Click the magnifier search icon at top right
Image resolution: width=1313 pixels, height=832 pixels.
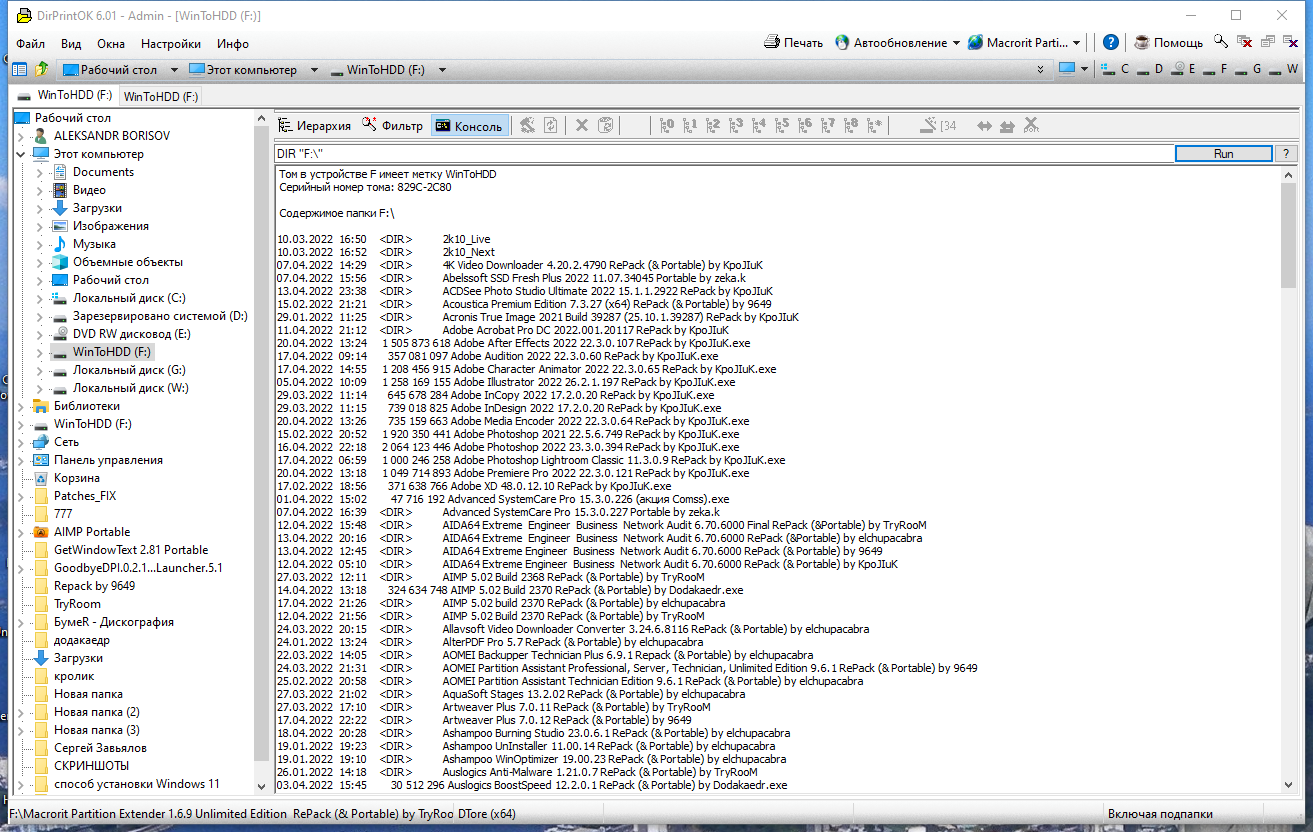click(1221, 42)
